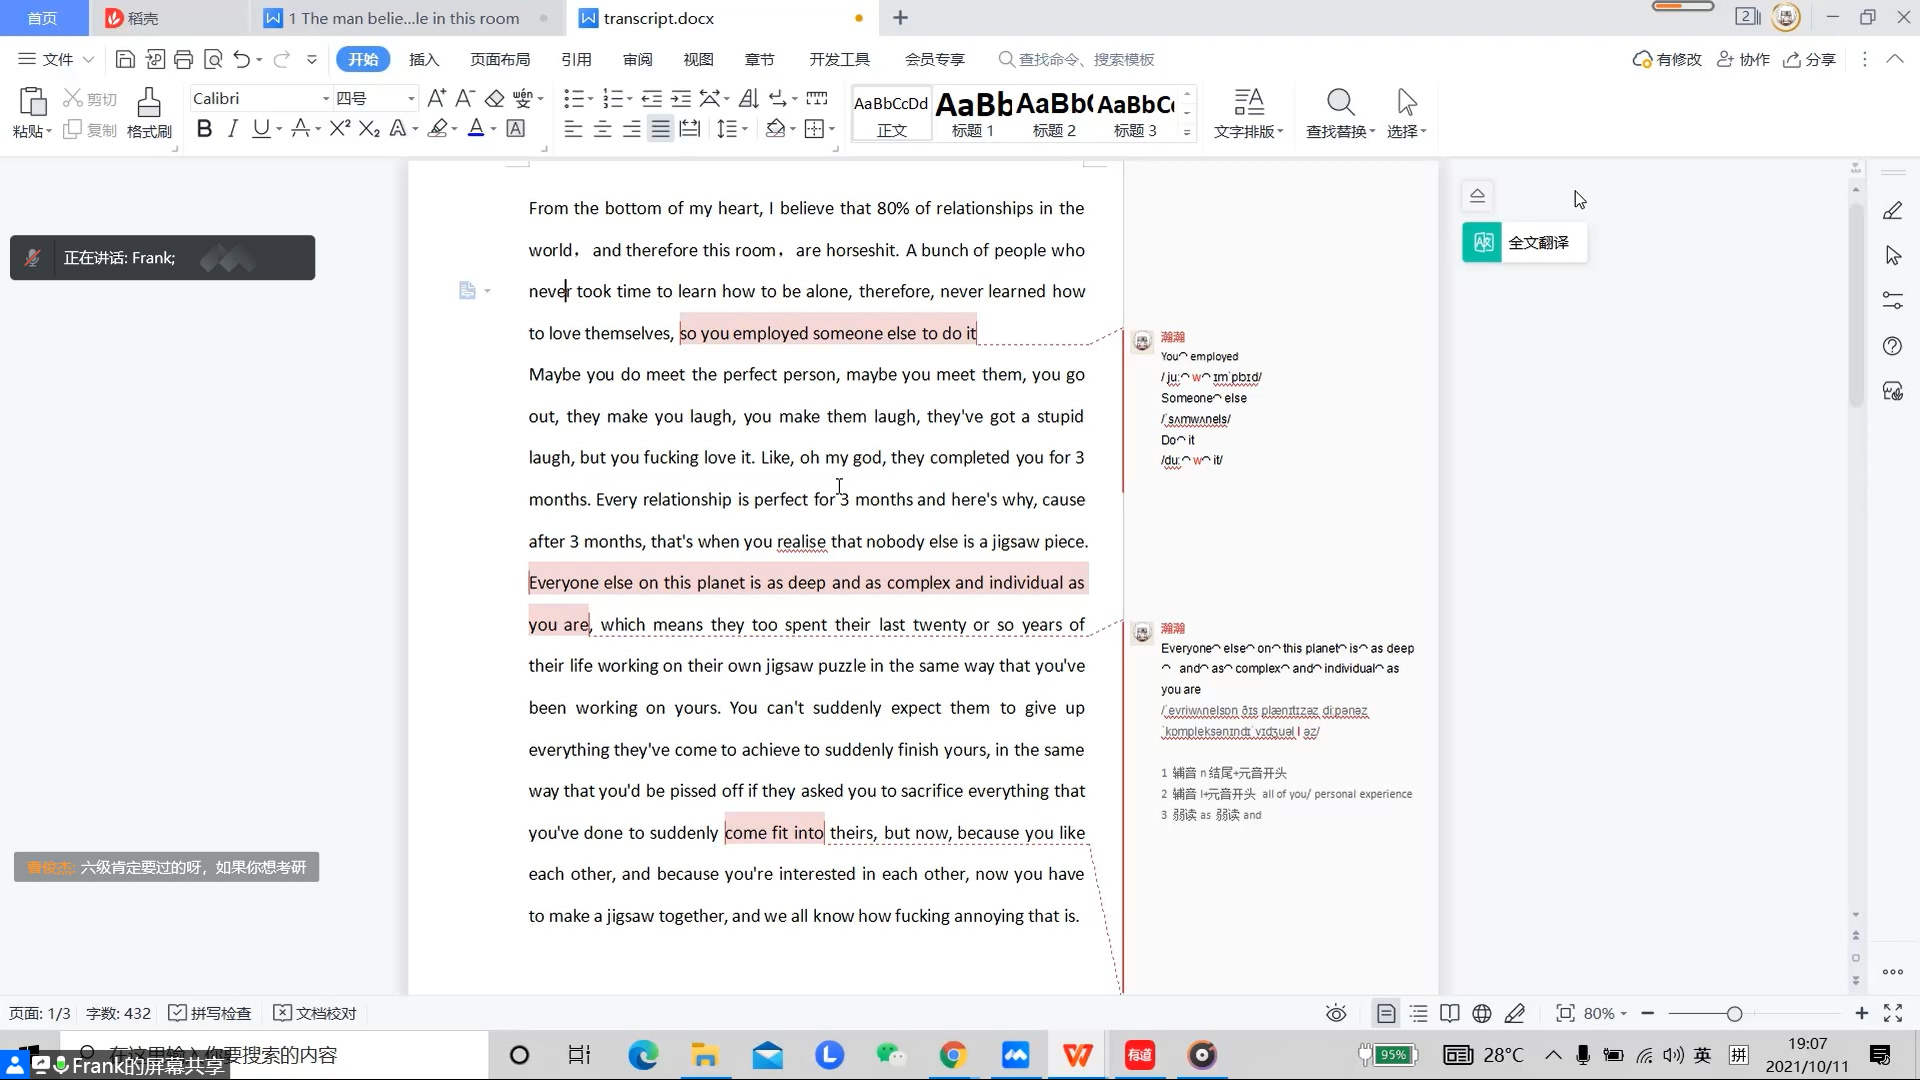Click the spell check (拼写检查) button
The height and width of the screenshot is (1080, 1920).
[210, 1013]
